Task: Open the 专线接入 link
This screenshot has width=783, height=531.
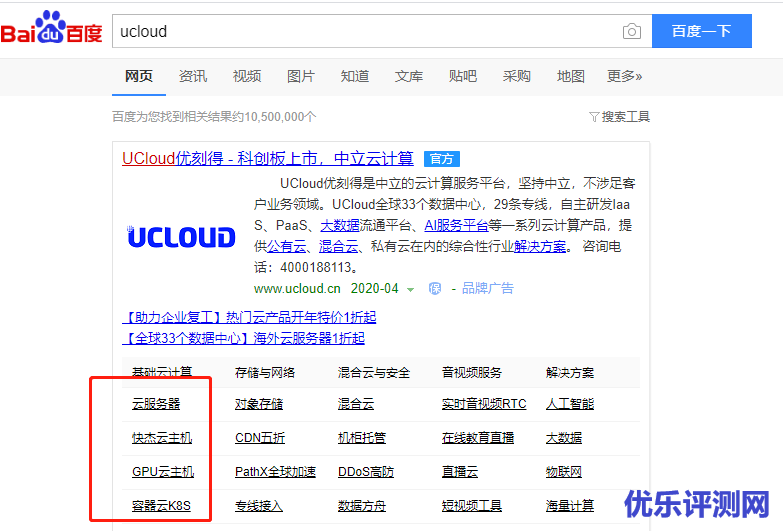Action: (x=259, y=506)
